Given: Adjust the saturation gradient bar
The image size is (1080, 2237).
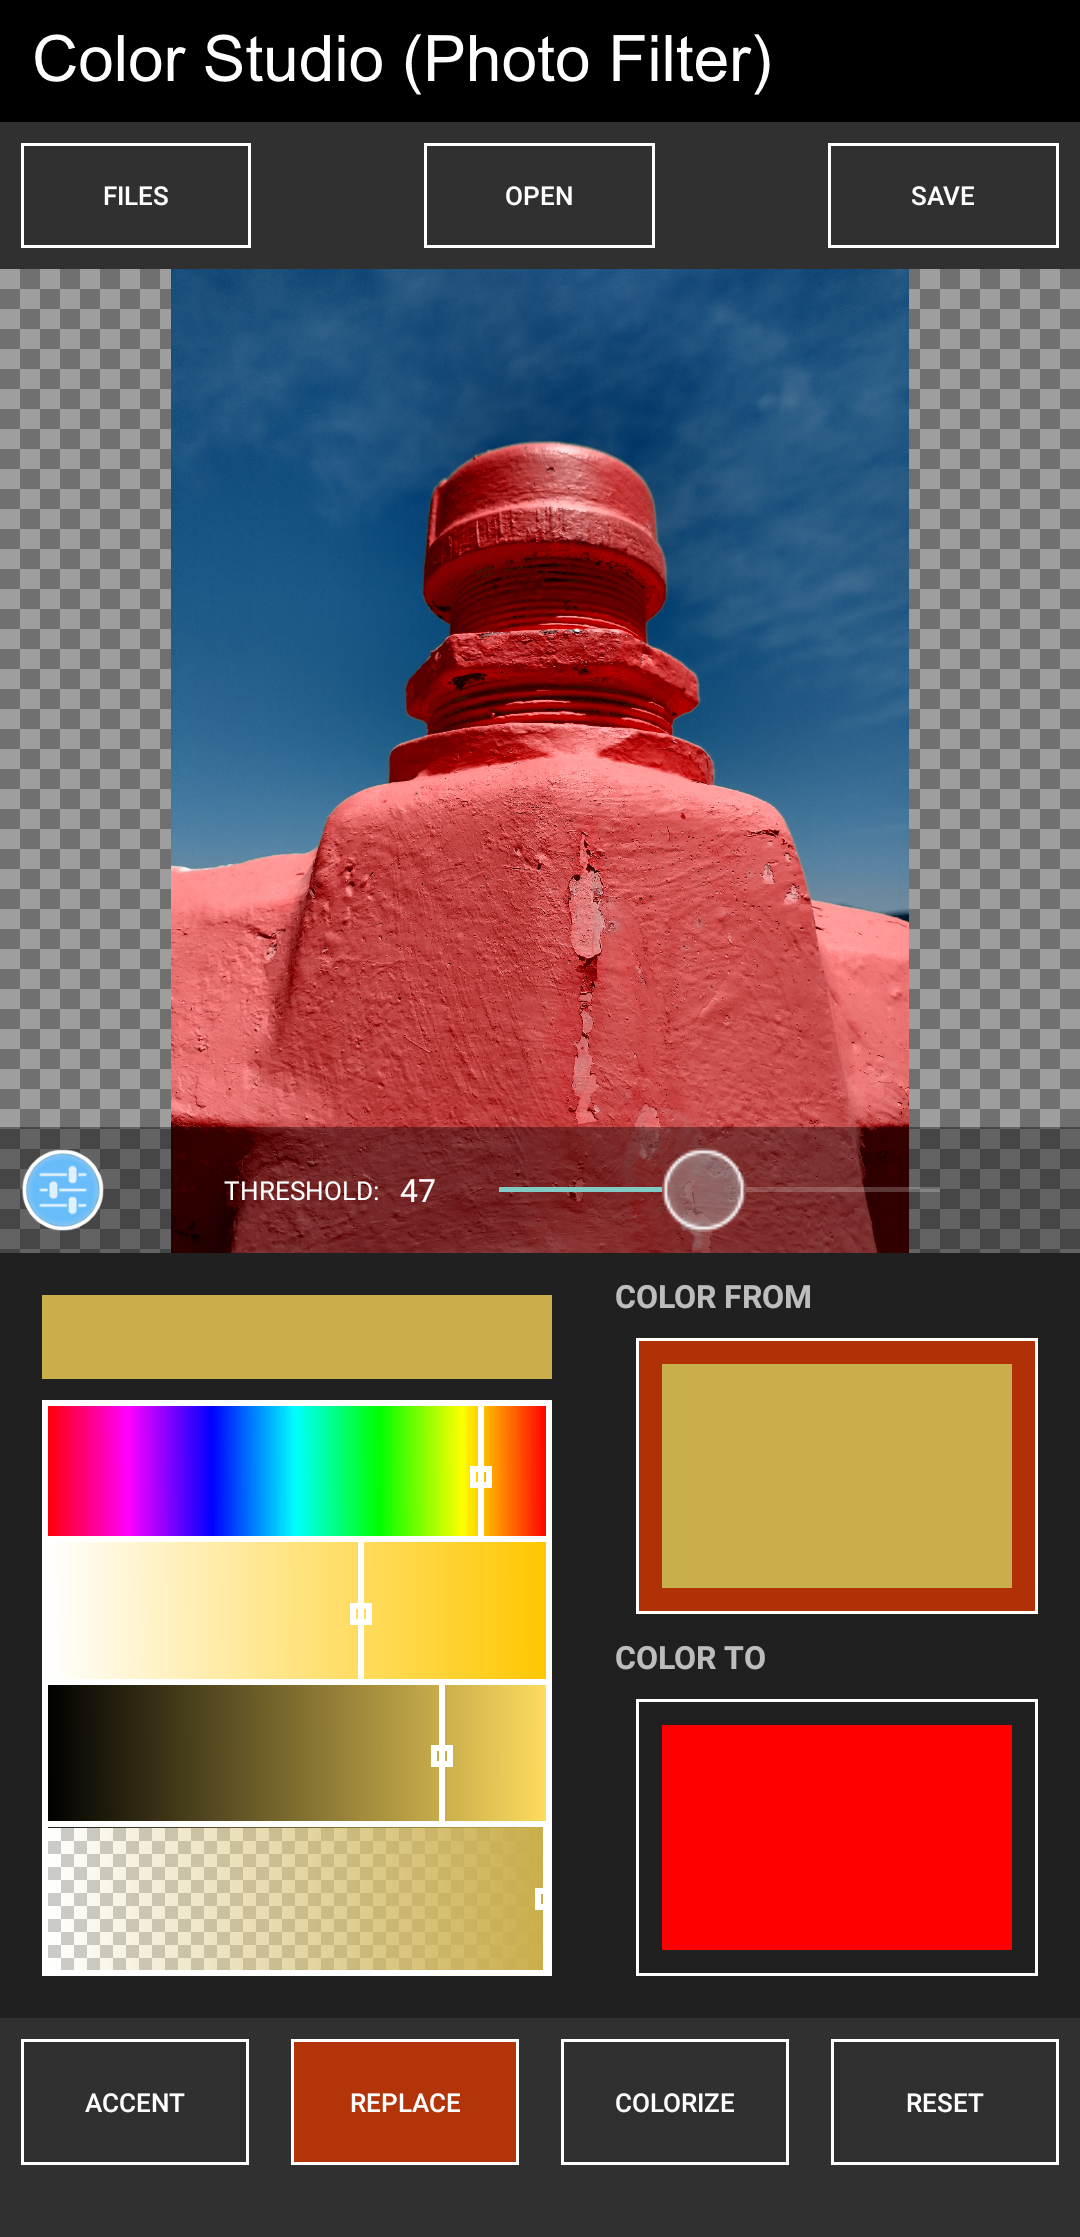Looking at the screenshot, I should [x=297, y=1611].
